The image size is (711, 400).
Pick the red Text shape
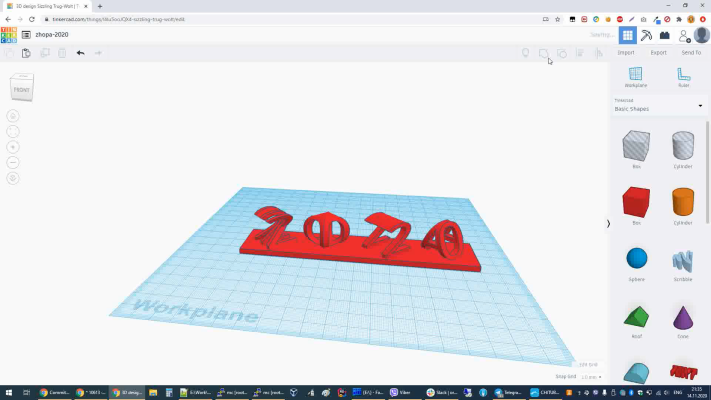pos(683,373)
